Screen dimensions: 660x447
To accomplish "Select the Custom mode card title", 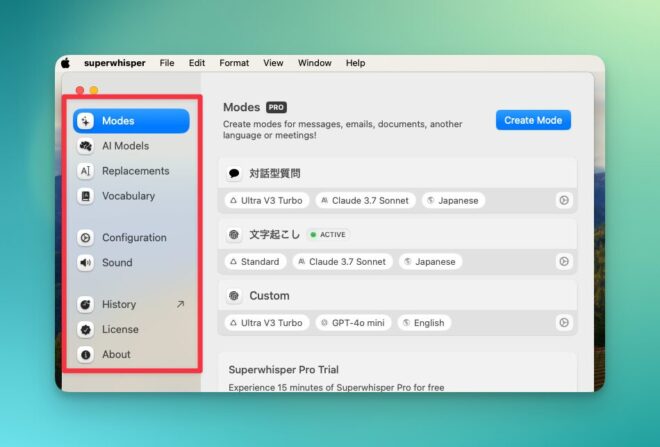I will tap(269, 295).
